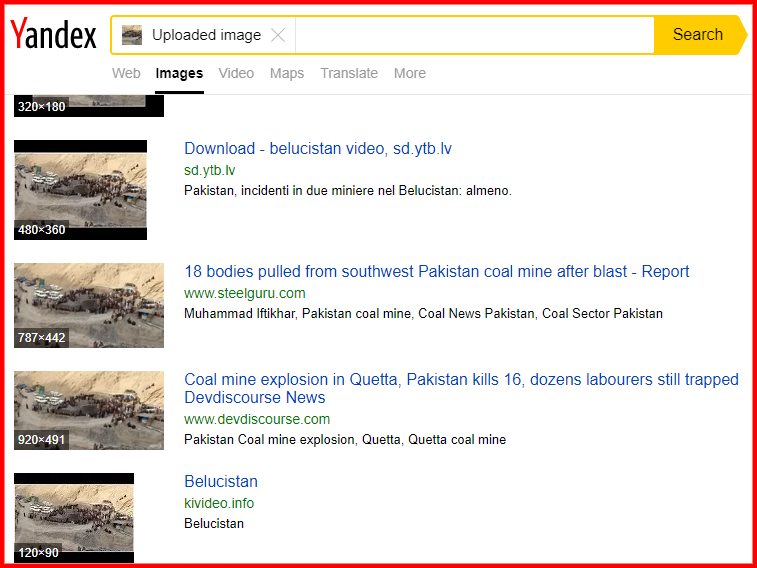Remove uploaded image with X icon
757x568 pixels.
point(278,35)
